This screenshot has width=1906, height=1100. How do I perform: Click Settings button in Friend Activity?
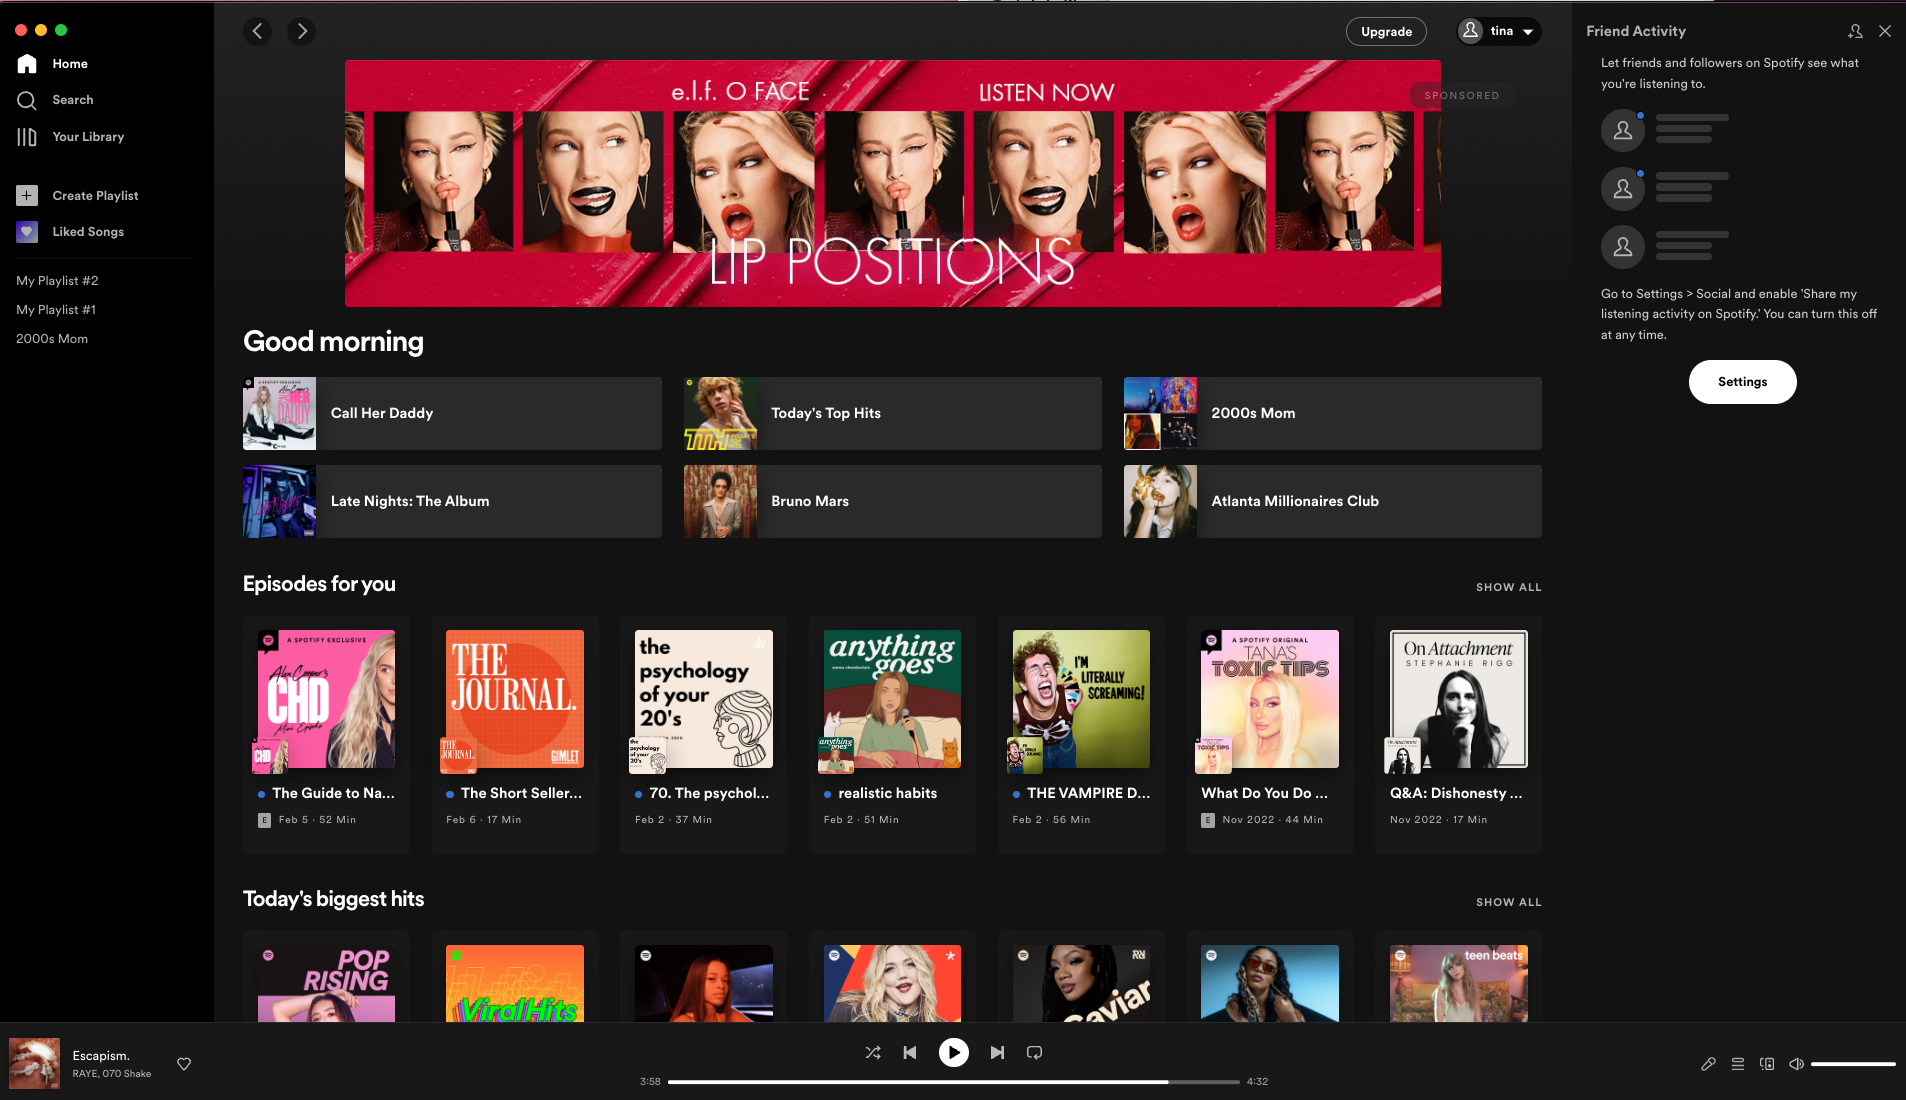(1742, 382)
